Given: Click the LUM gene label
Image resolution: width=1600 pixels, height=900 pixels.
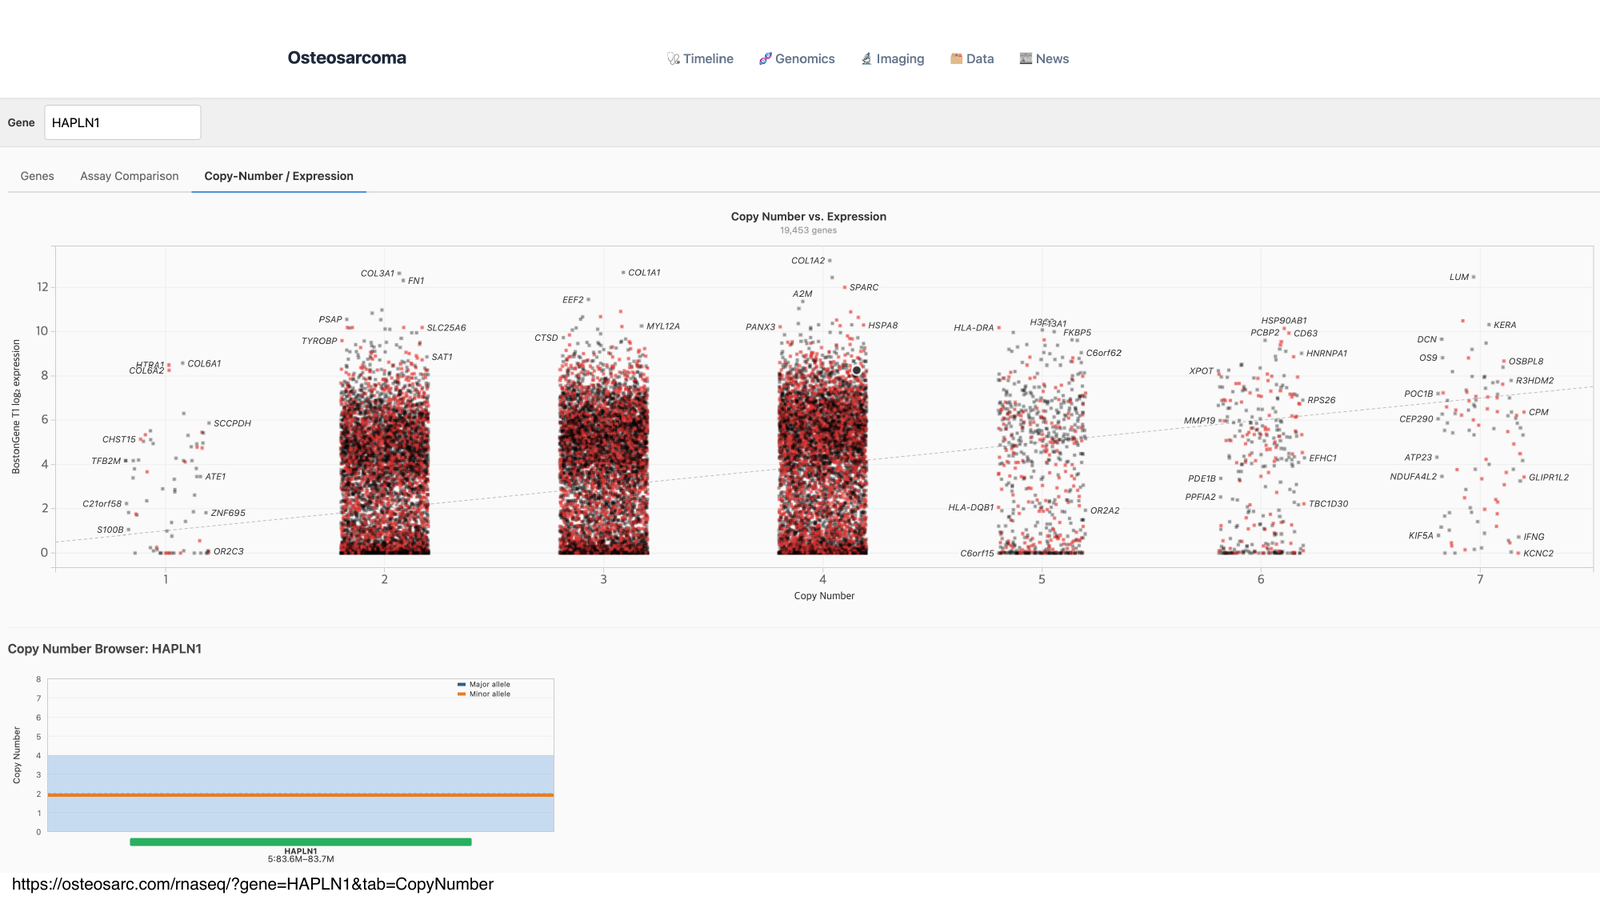Looking at the screenshot, I should (1459, 277).
